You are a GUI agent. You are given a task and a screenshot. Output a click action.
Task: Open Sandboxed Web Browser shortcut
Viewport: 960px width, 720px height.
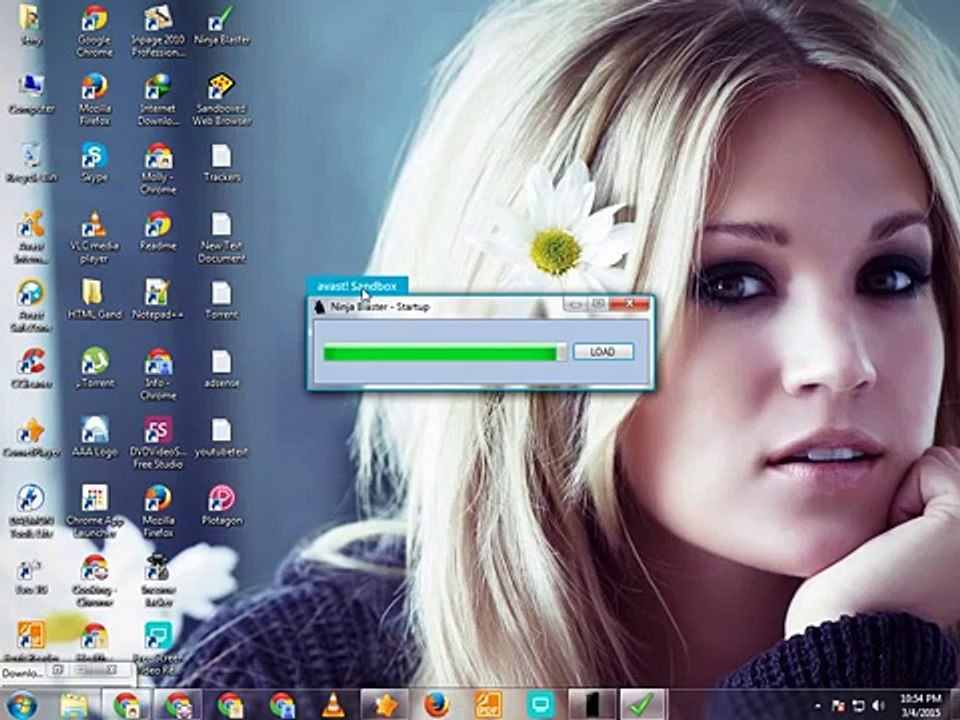point(222,100)
